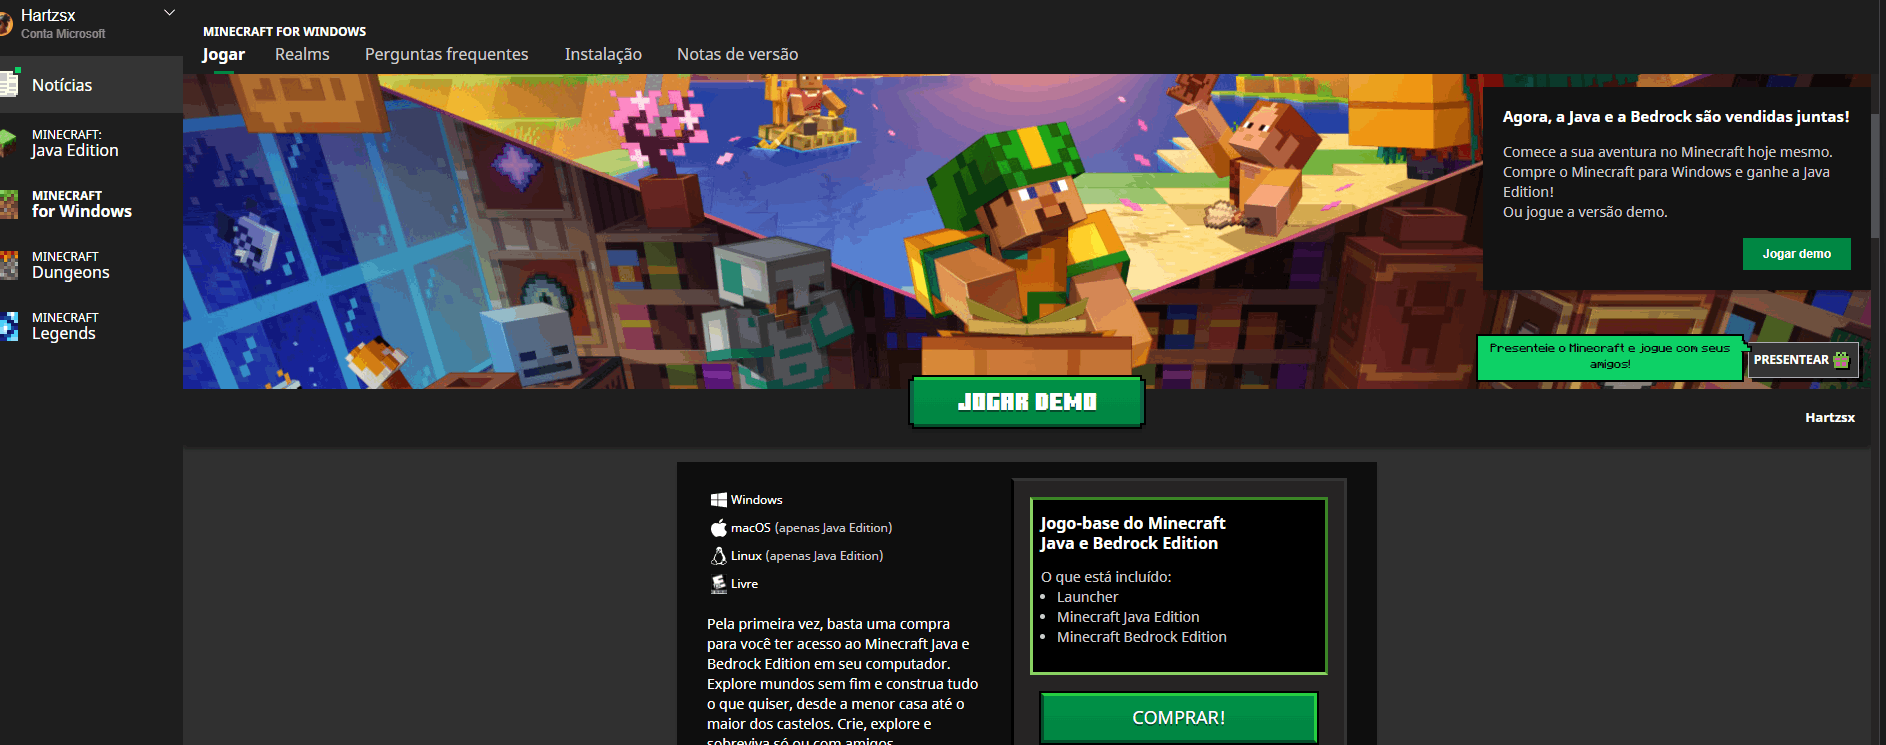
Task: Click the green gift message speech bubble
Action: coord(1609,357)
